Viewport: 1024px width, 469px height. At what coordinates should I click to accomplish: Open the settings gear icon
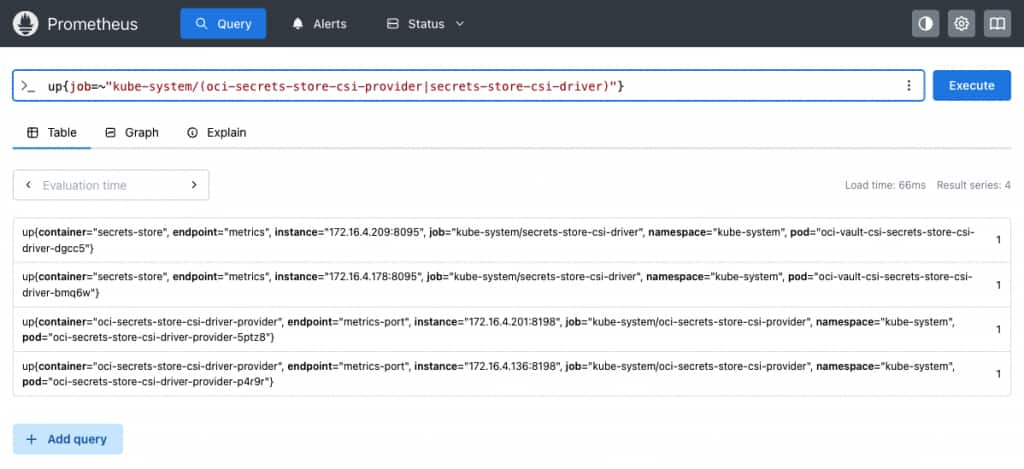coord(961,24)
